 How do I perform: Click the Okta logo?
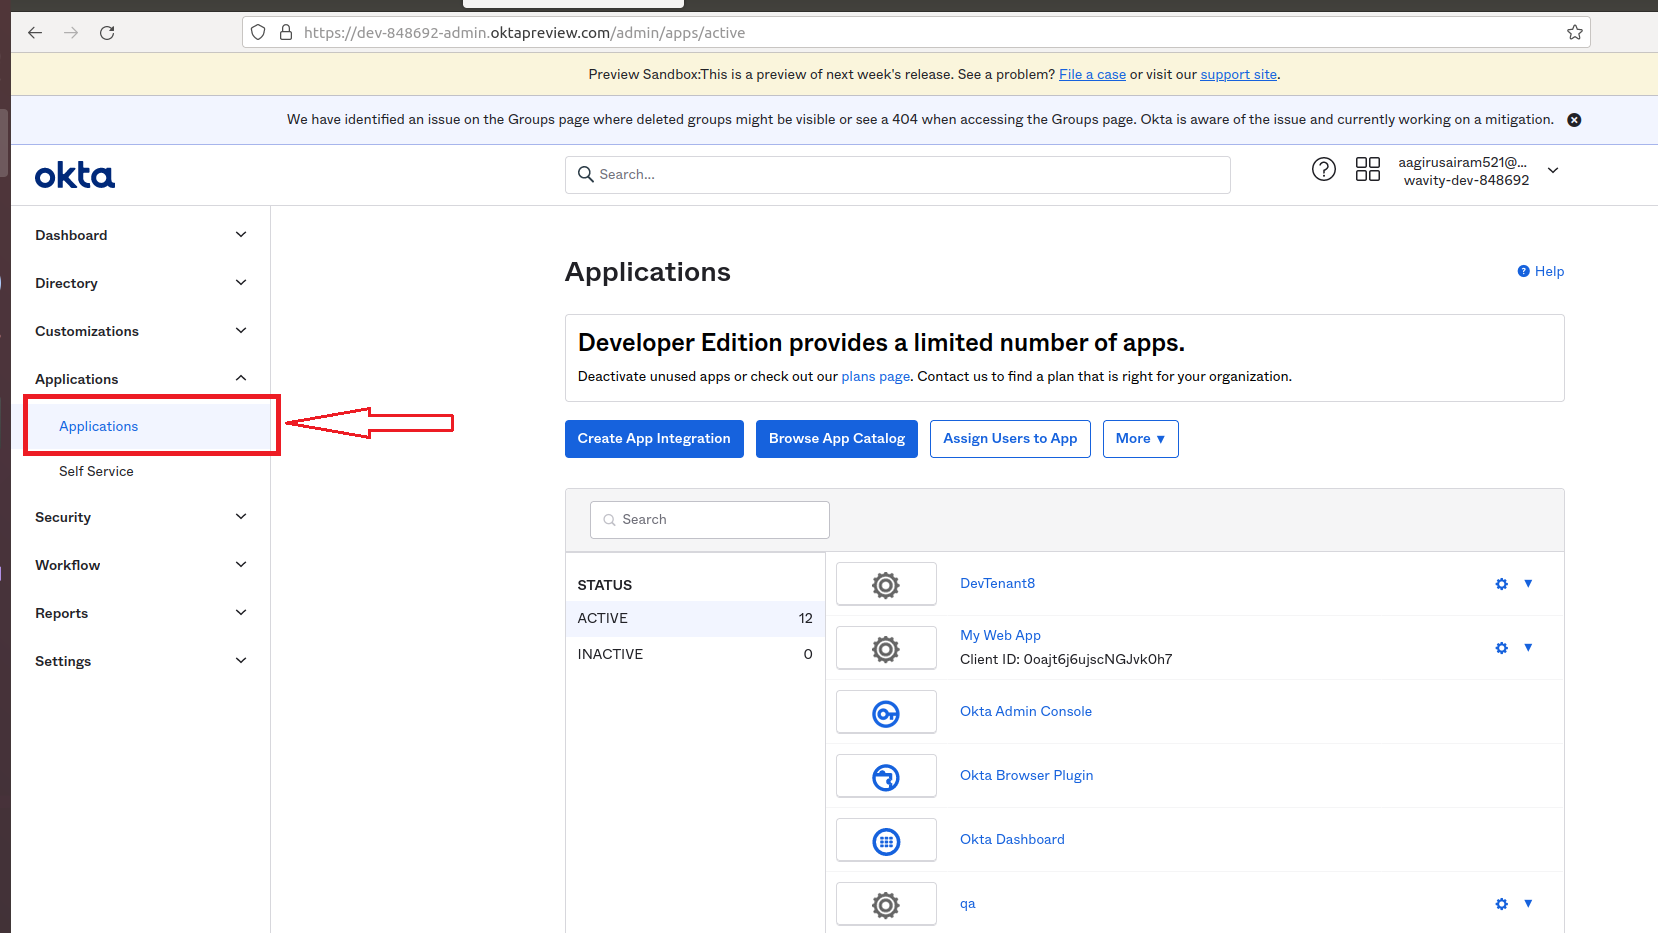[75, 175]
